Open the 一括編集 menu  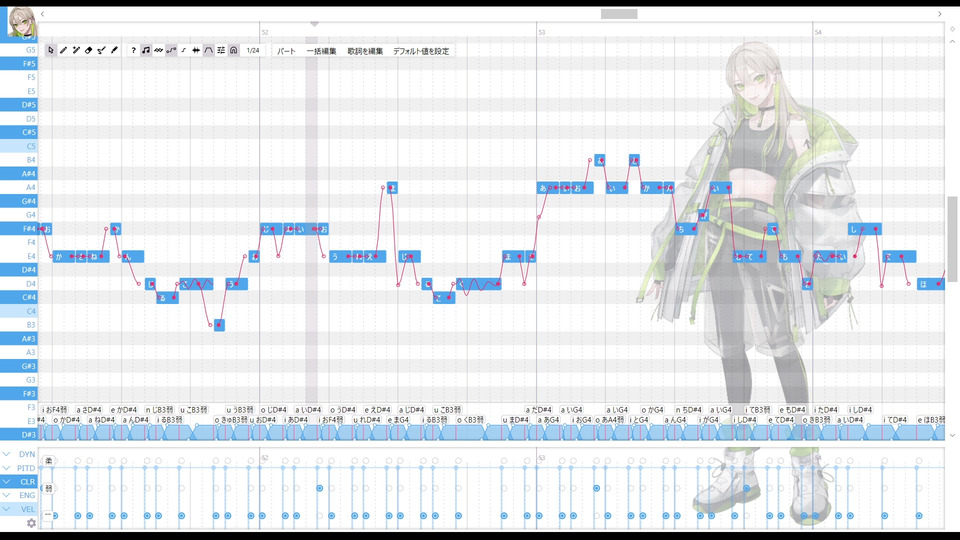pos(321,51)
